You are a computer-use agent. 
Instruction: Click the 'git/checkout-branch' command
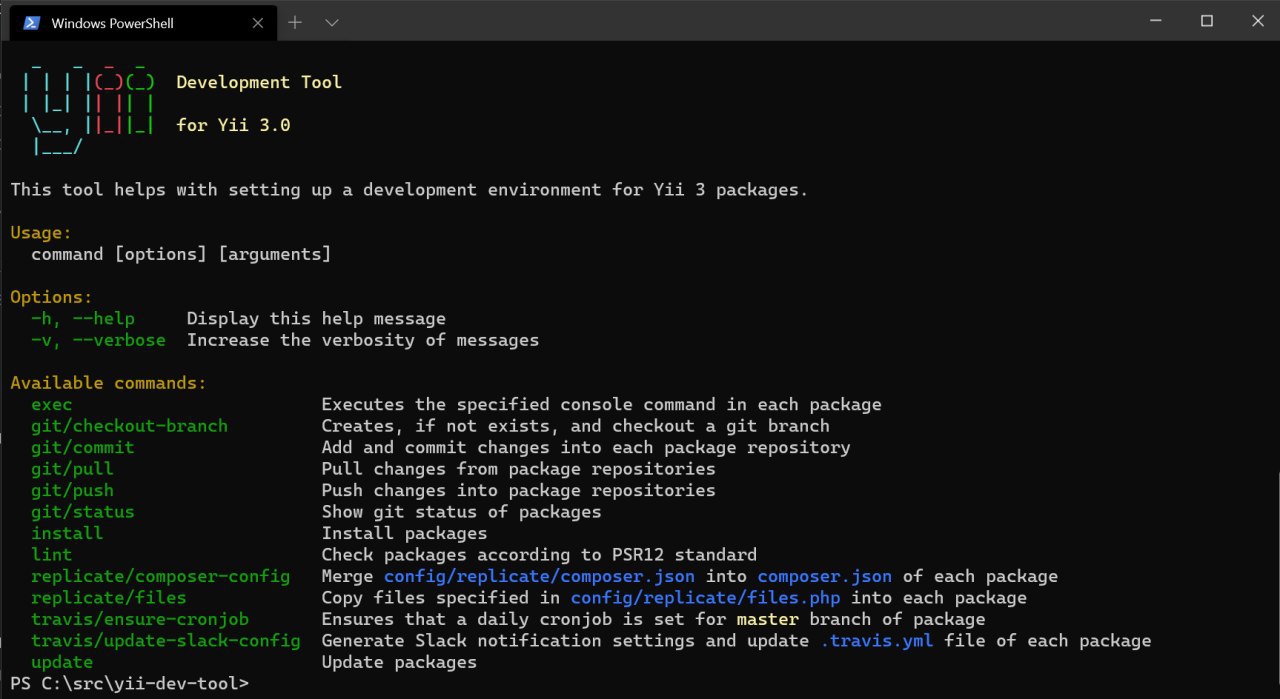point(129,426)
